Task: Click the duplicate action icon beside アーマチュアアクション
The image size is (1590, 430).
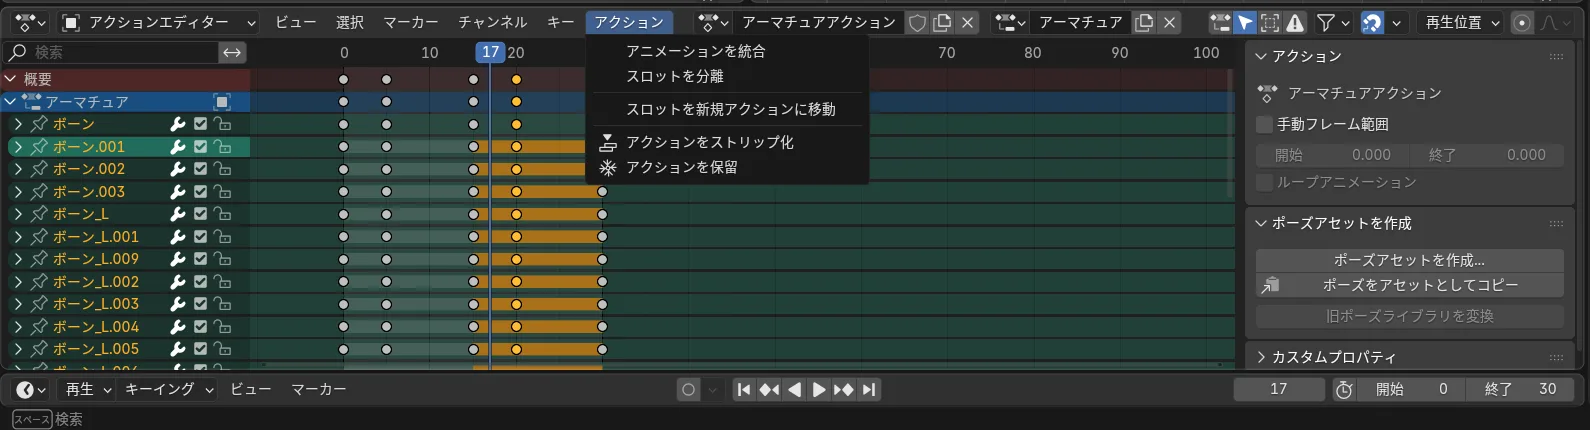Action: tap(942, 22)
